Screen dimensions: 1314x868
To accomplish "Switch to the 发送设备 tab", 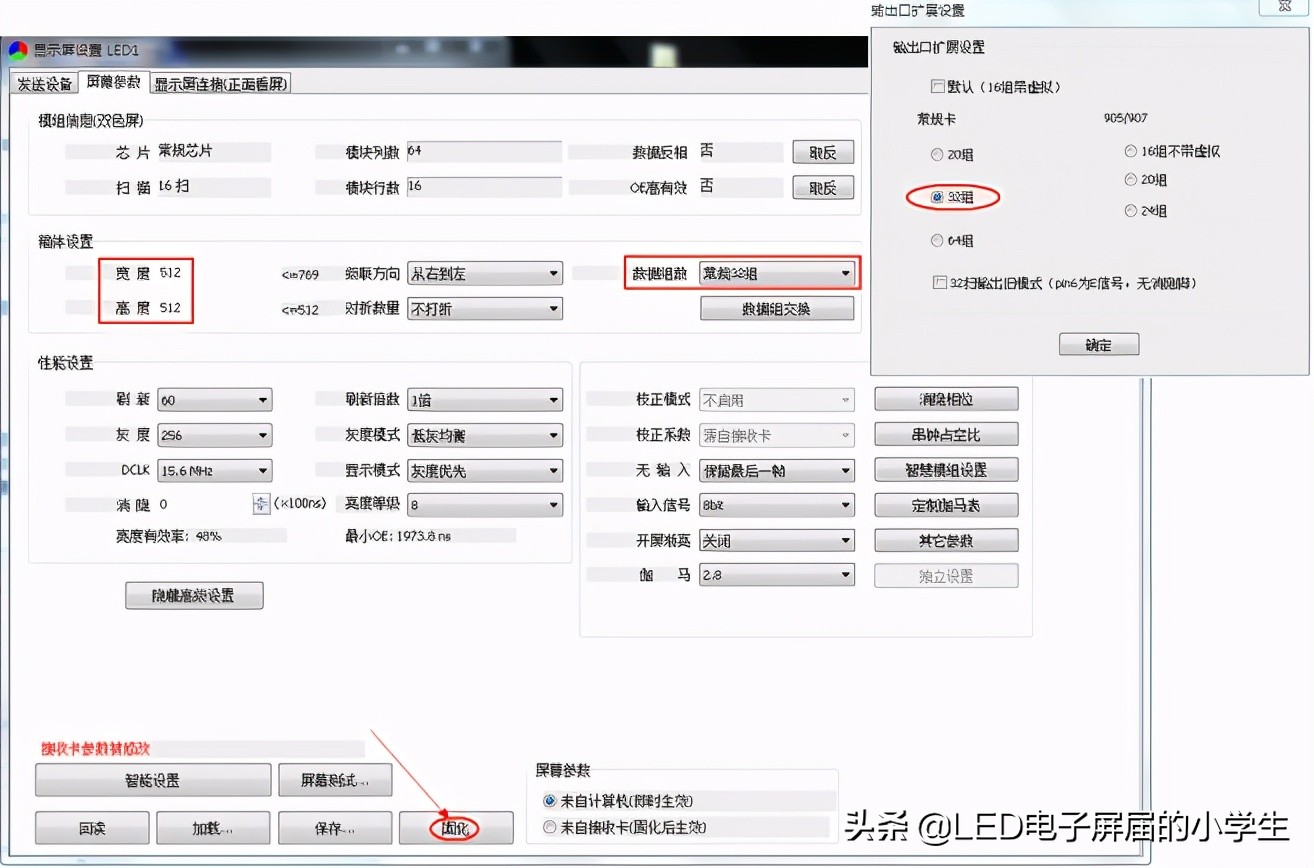I will tap(44, 84).
